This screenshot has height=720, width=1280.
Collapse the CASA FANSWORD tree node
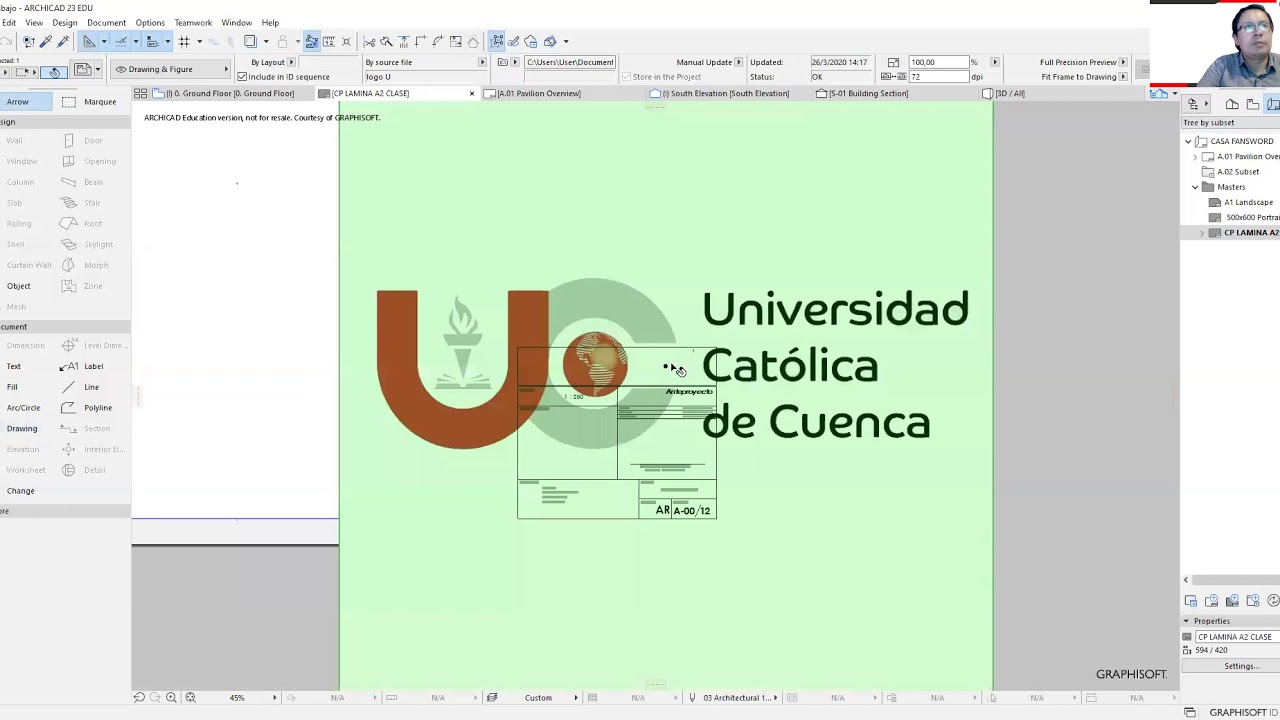tap(1188, 141)
